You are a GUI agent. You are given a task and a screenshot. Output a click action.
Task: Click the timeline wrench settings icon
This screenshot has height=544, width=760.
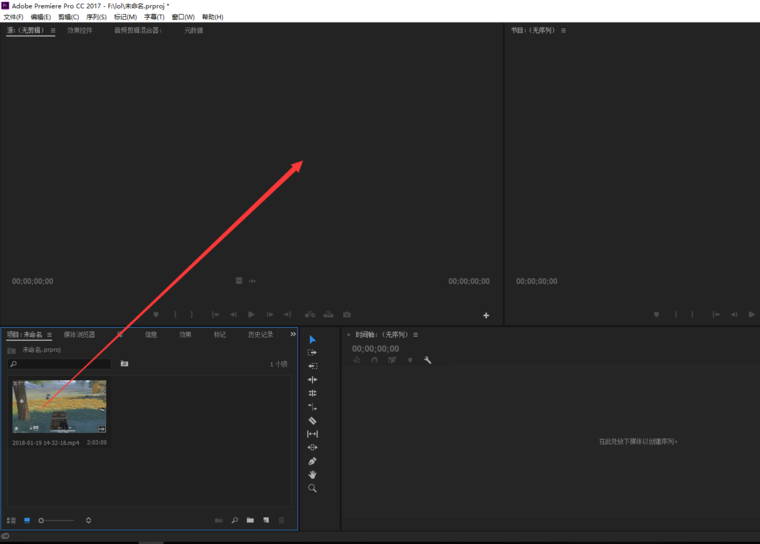click(x=427, y=360)
